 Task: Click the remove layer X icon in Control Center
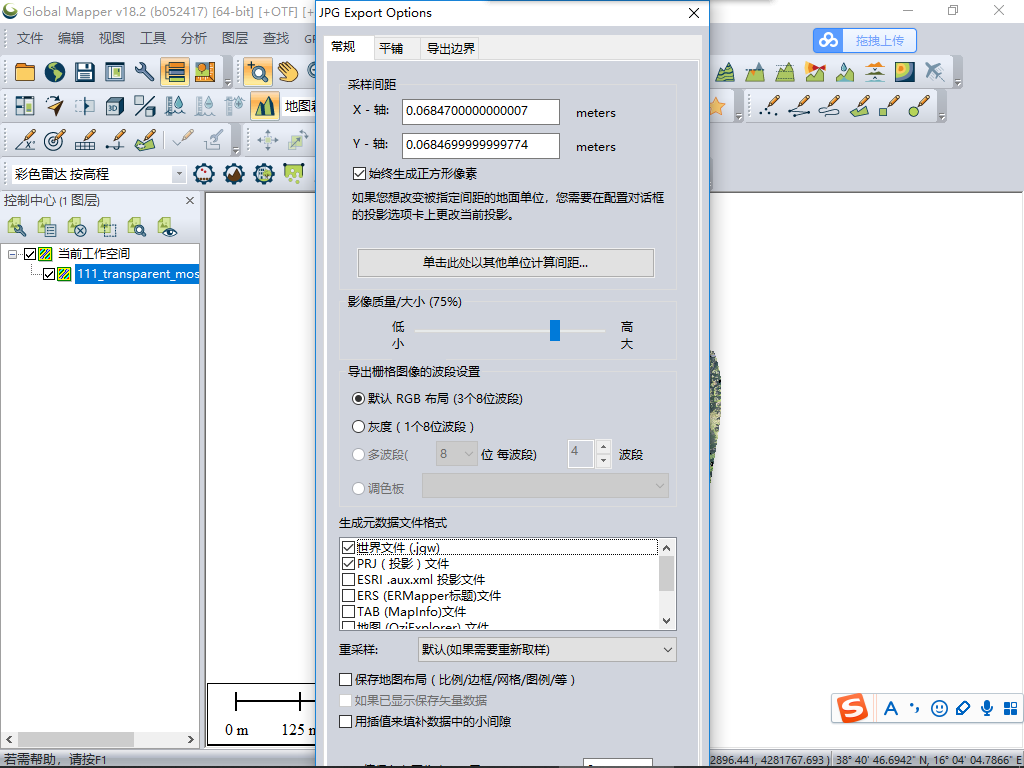pos(76,227)
